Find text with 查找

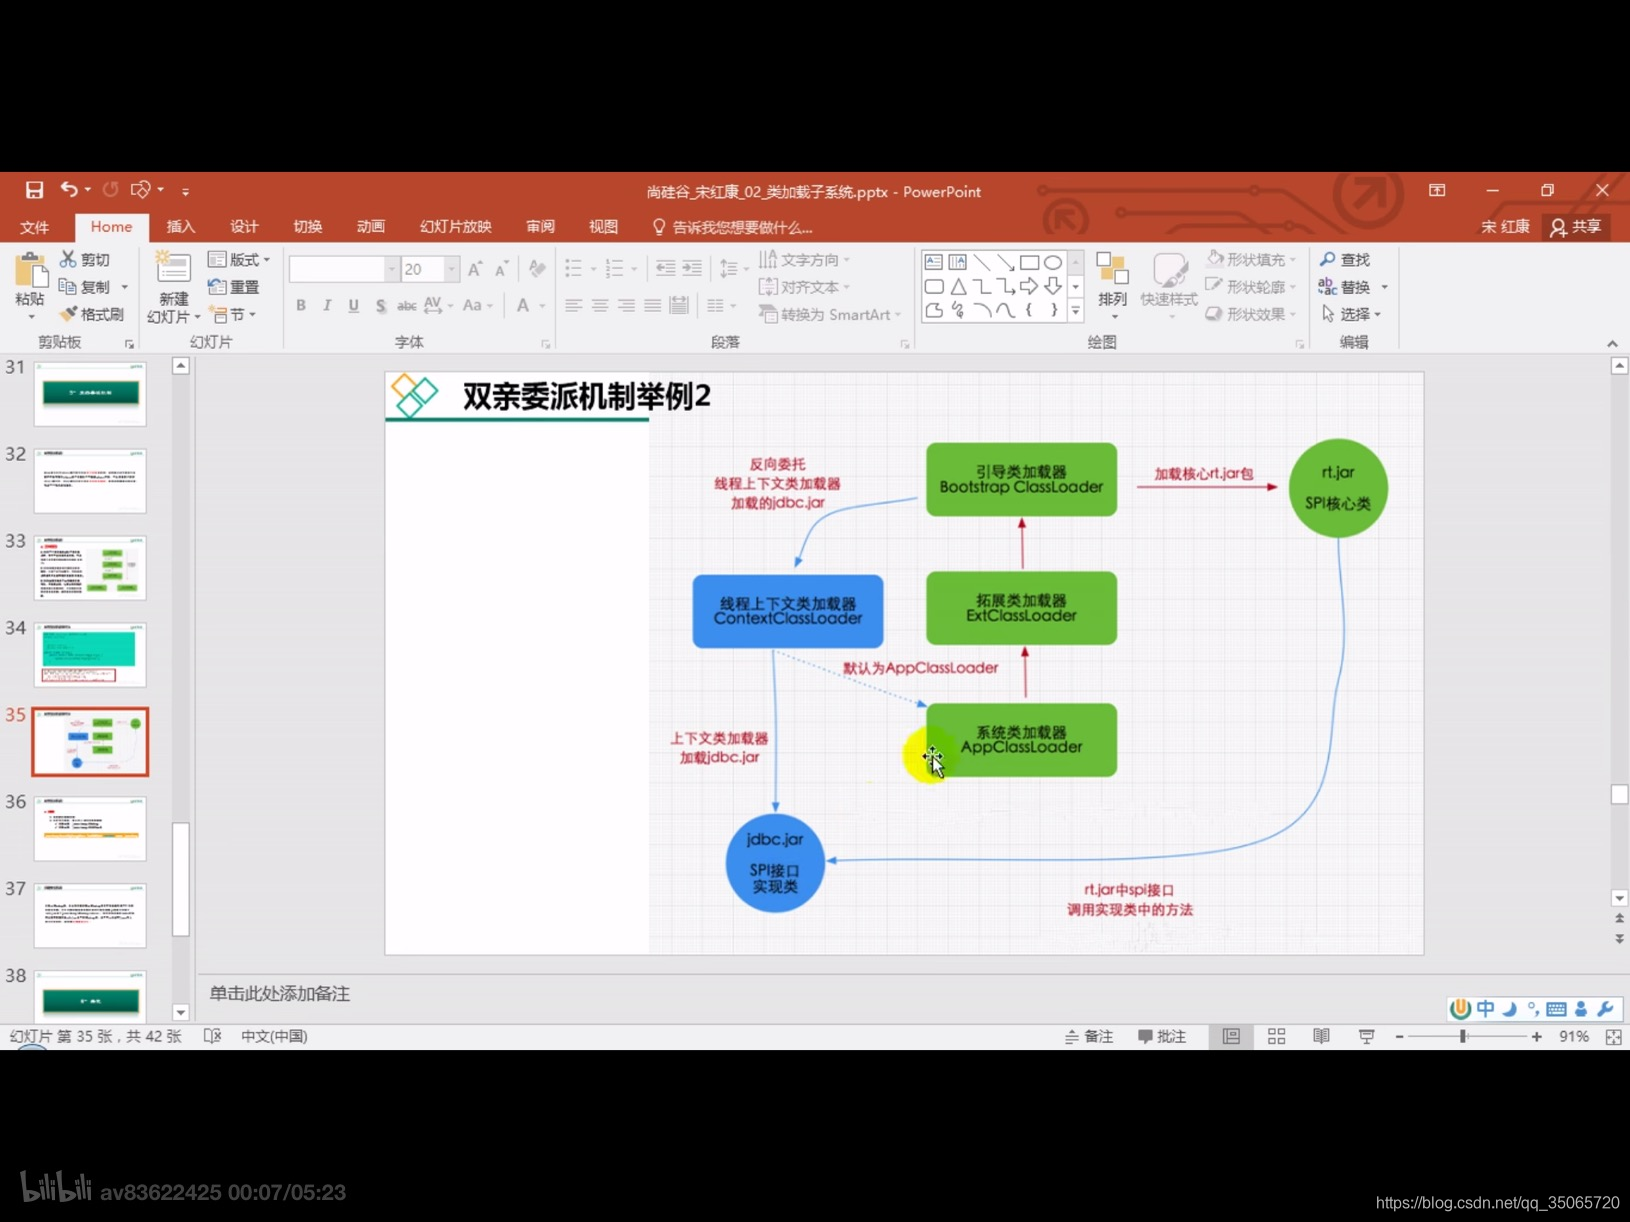point(1345,260)
